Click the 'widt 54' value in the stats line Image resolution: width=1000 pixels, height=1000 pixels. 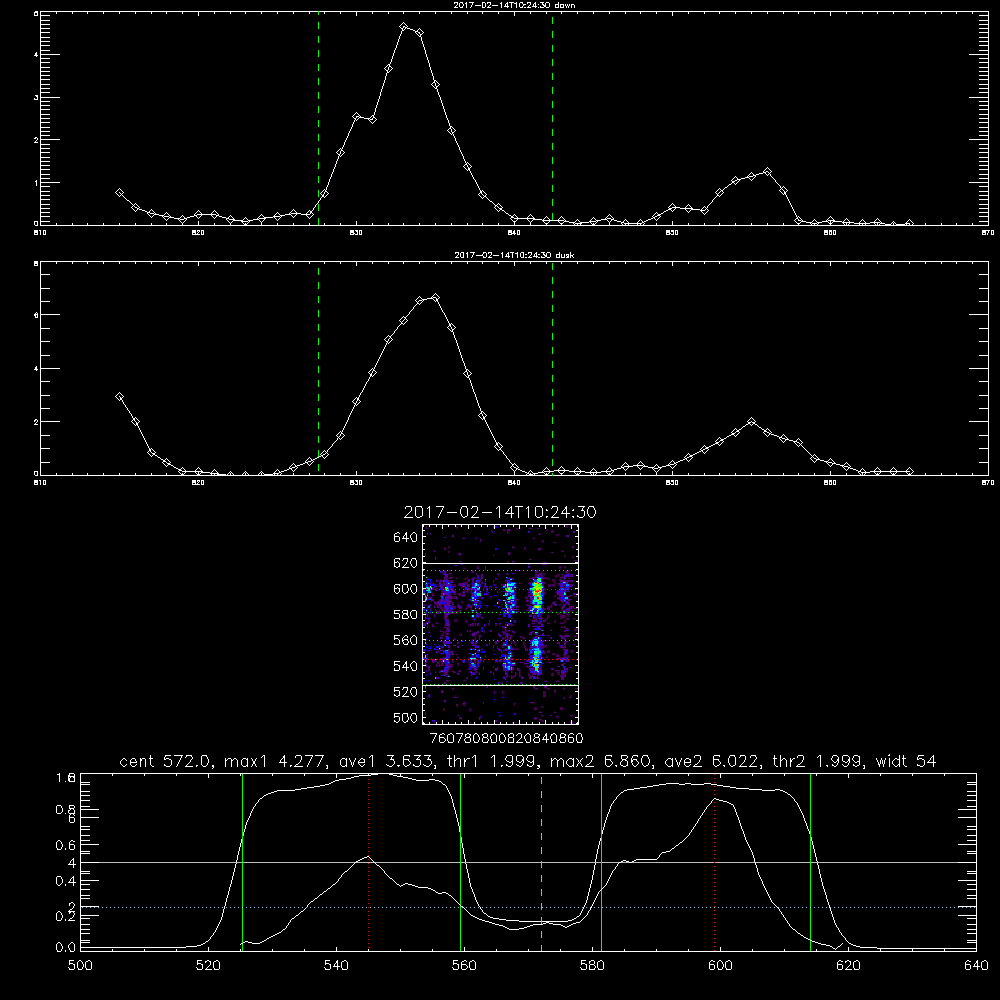pos(906,761)
